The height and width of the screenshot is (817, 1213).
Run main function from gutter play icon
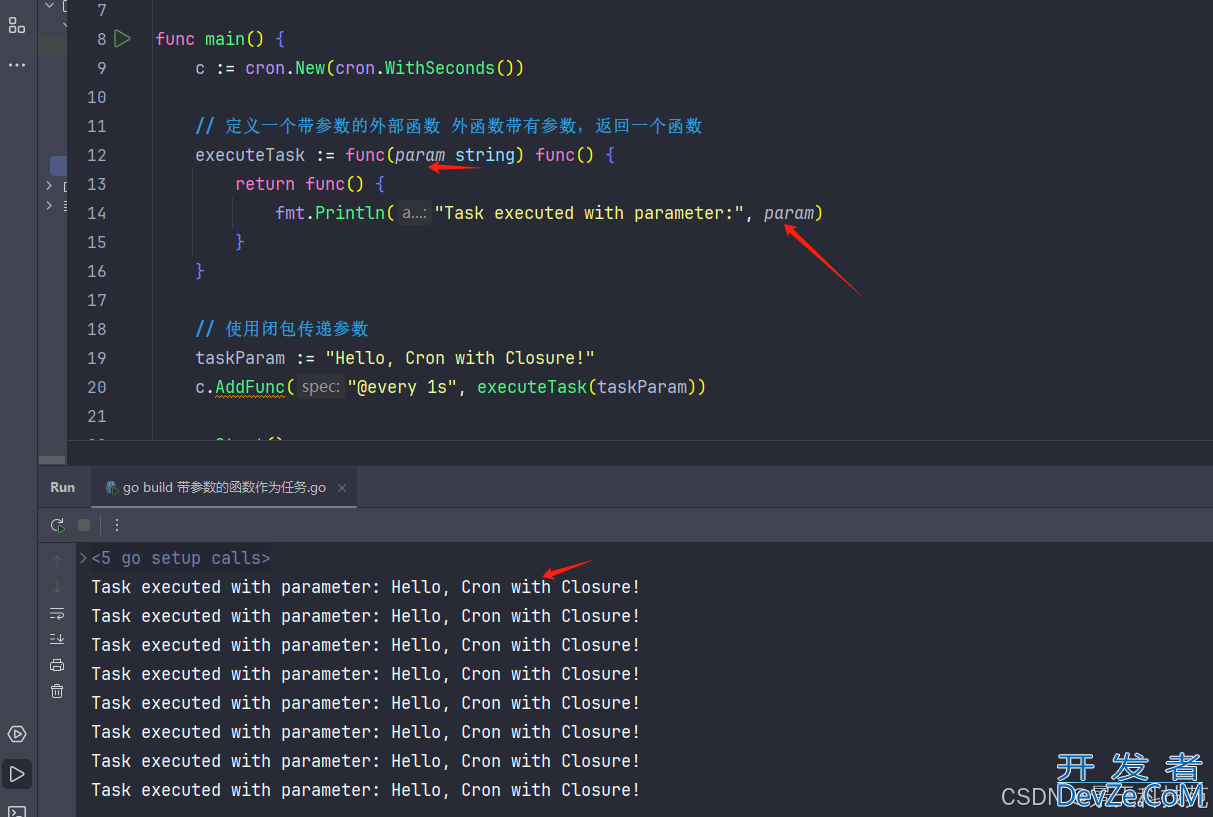click(122, 39)
